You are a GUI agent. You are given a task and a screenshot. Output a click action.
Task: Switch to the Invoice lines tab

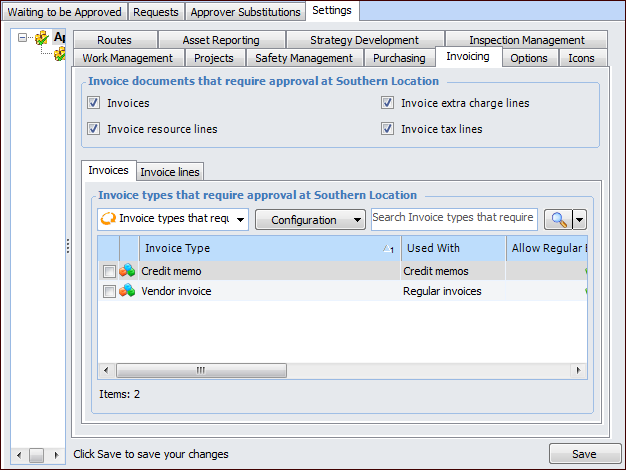pos(170,172)
